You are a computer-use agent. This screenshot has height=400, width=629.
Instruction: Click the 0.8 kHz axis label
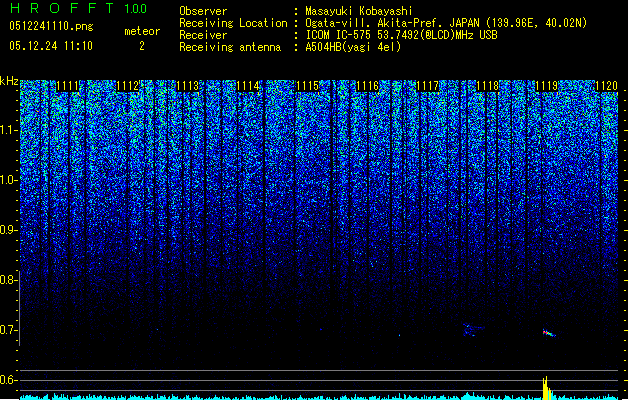(8, 280)
